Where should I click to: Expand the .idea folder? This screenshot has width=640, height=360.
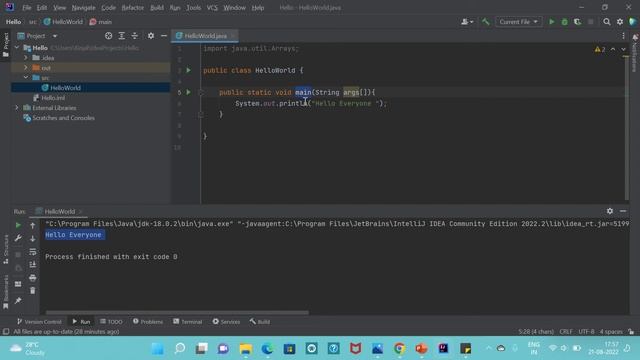tap(26, 58)
